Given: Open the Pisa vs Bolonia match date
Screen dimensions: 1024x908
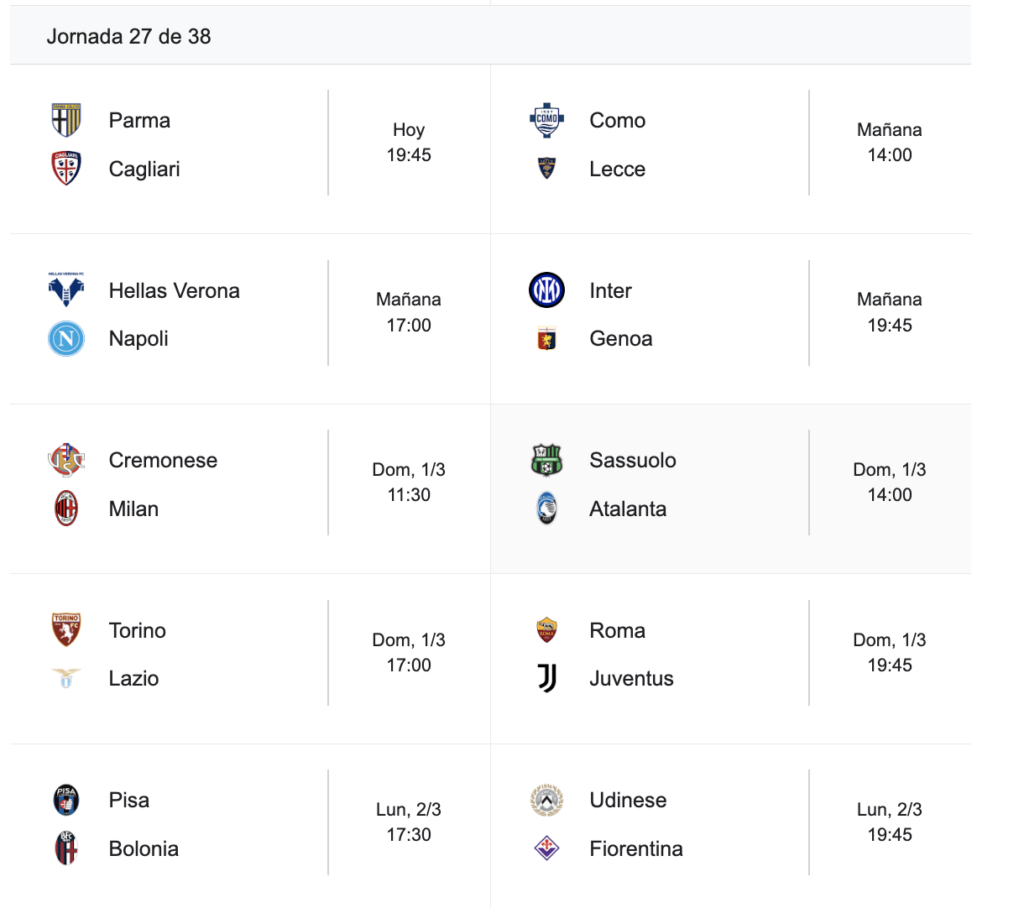Looking at the screenshot, I should point(409,809).
